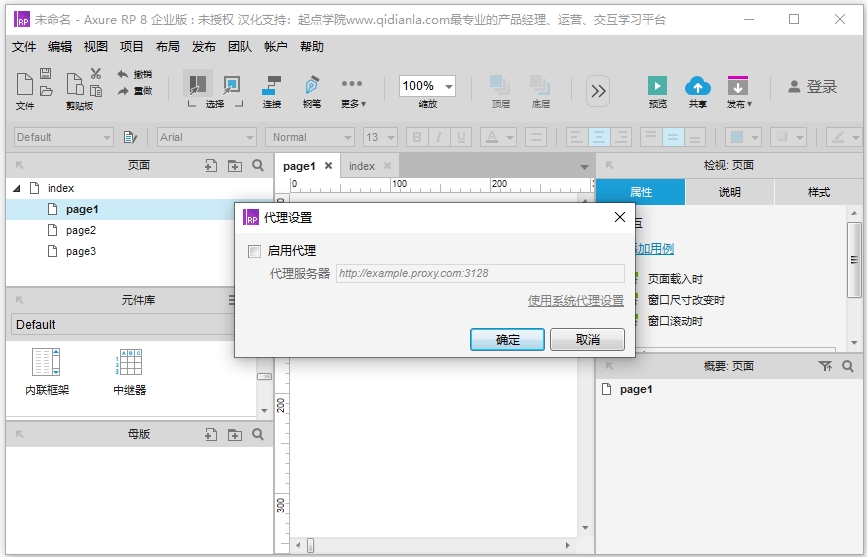Image resolution: width=867 pixels, height=557 pixels.
Task: Click the 确定 button in proxy dialog
Action: 508,340
